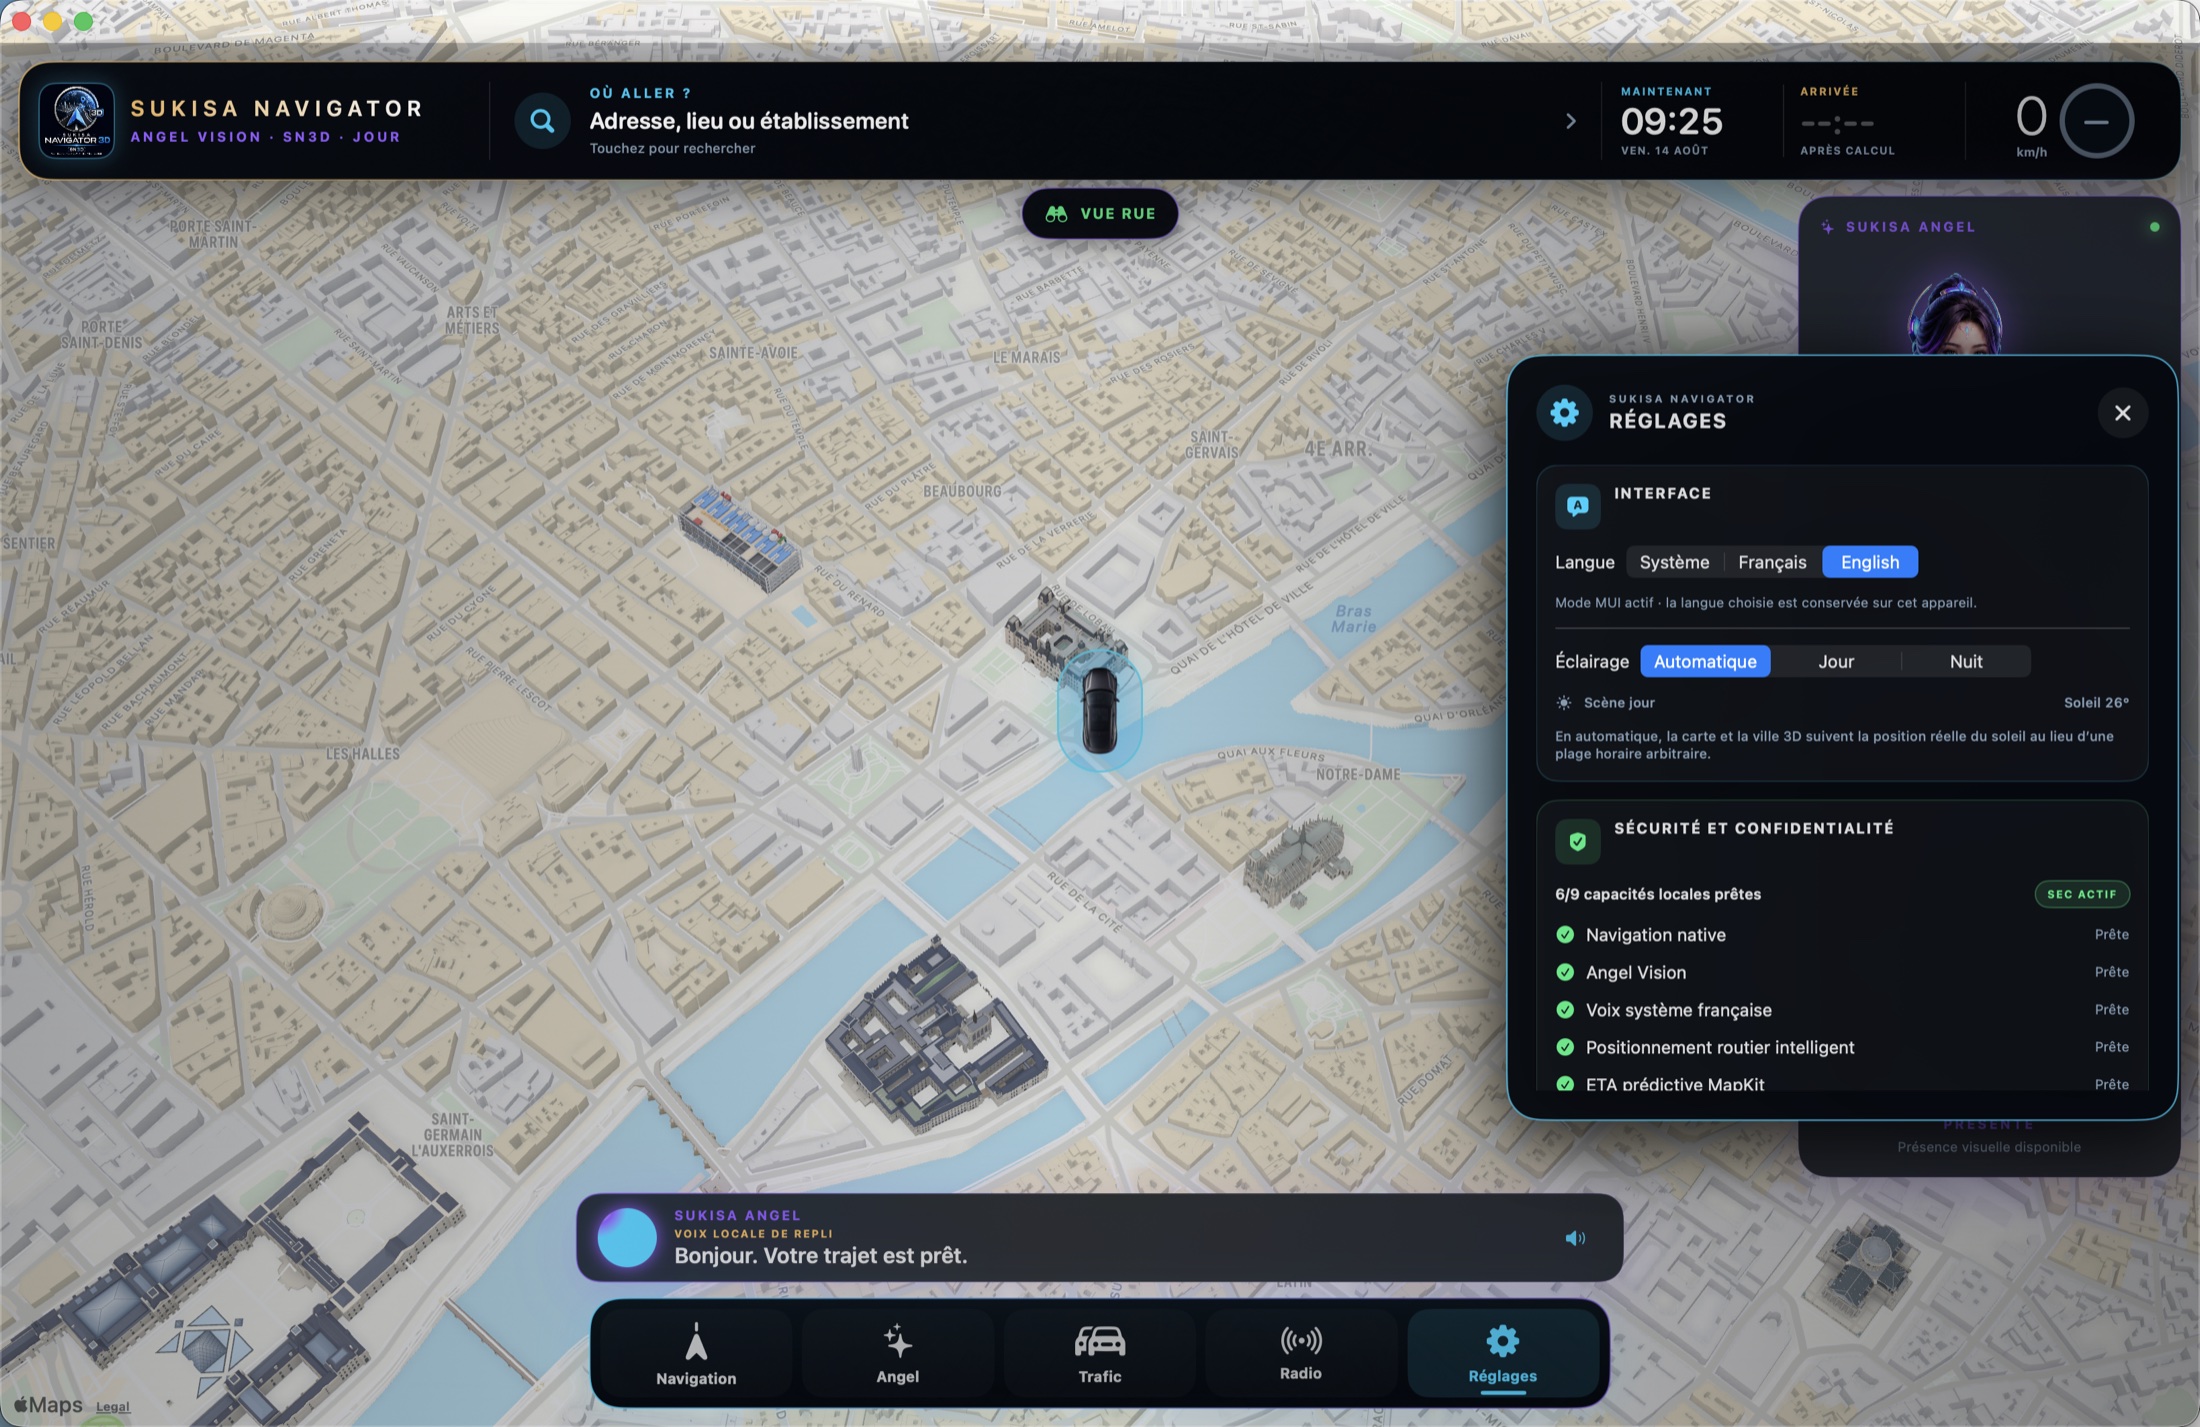Image resolution: width=2200 pixels, height=1427 pixels.
Task: Set lighting mode to Nuit
Action: [1966, 661]
